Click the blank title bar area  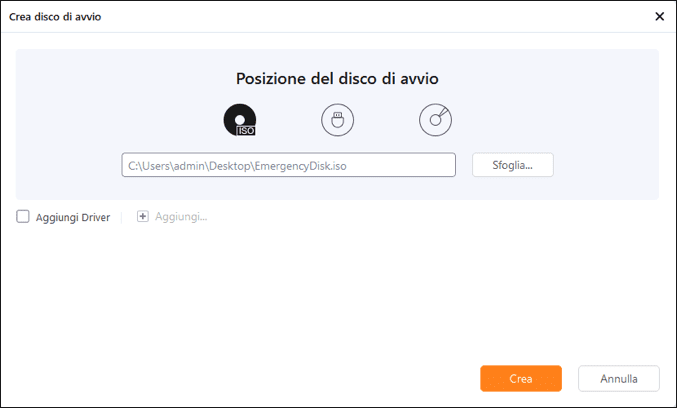pos(350,17)
